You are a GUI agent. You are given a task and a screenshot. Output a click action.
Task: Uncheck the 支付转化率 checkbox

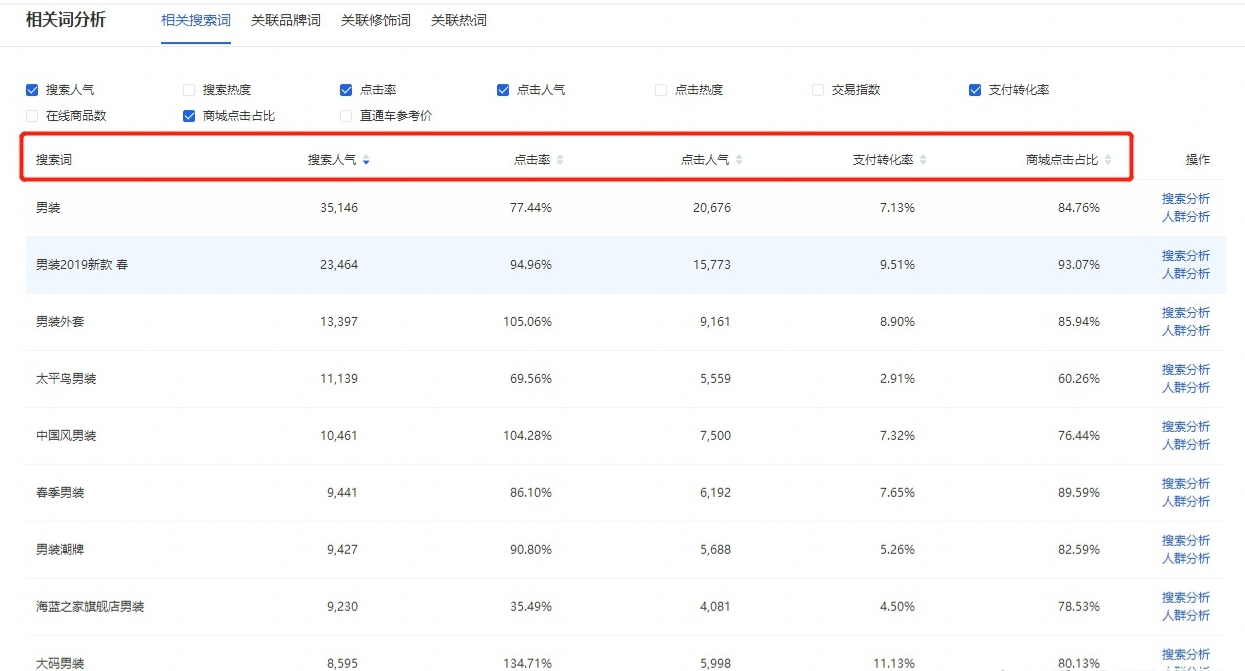pyautogui.click(x=975, y=90)
